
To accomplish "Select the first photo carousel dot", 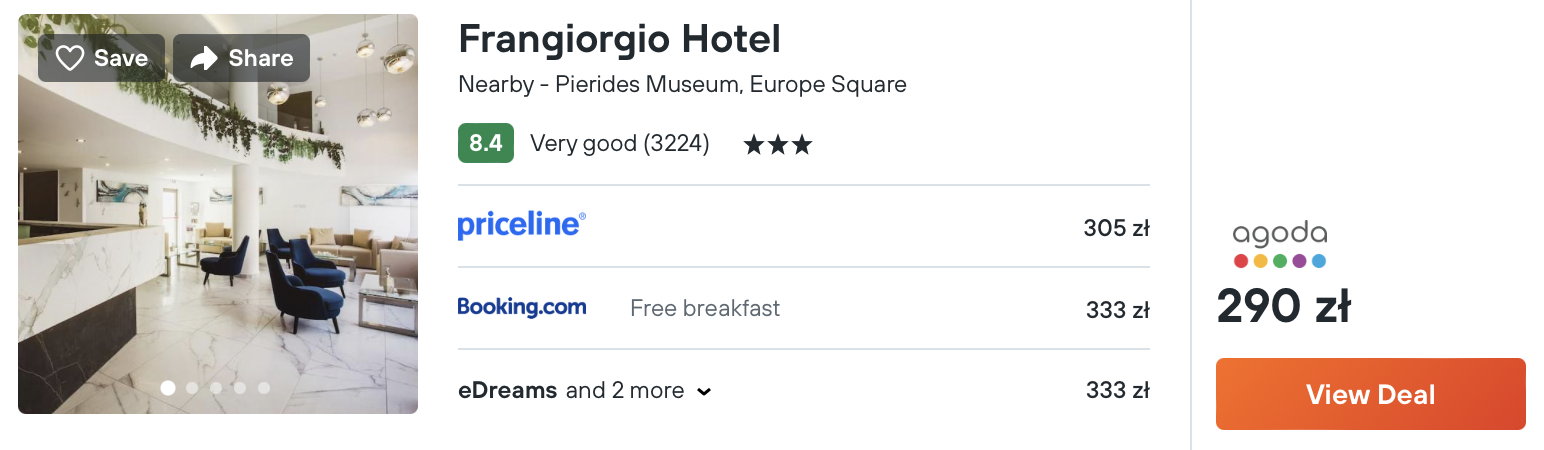I will (x=168, y=388).
